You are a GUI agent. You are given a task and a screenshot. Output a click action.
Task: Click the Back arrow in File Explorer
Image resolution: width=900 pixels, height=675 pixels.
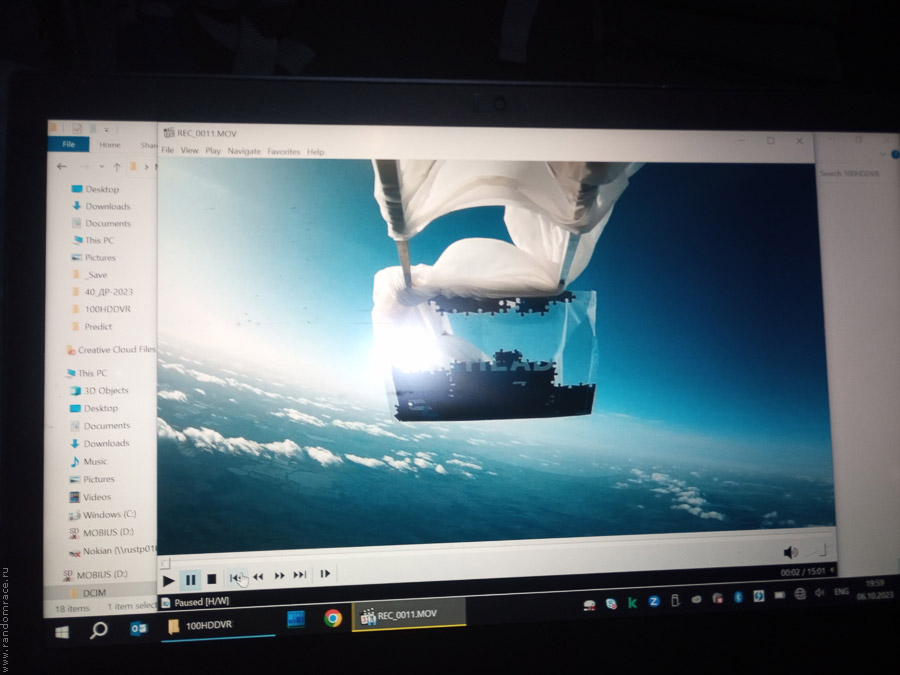click(x=62, y=167)
